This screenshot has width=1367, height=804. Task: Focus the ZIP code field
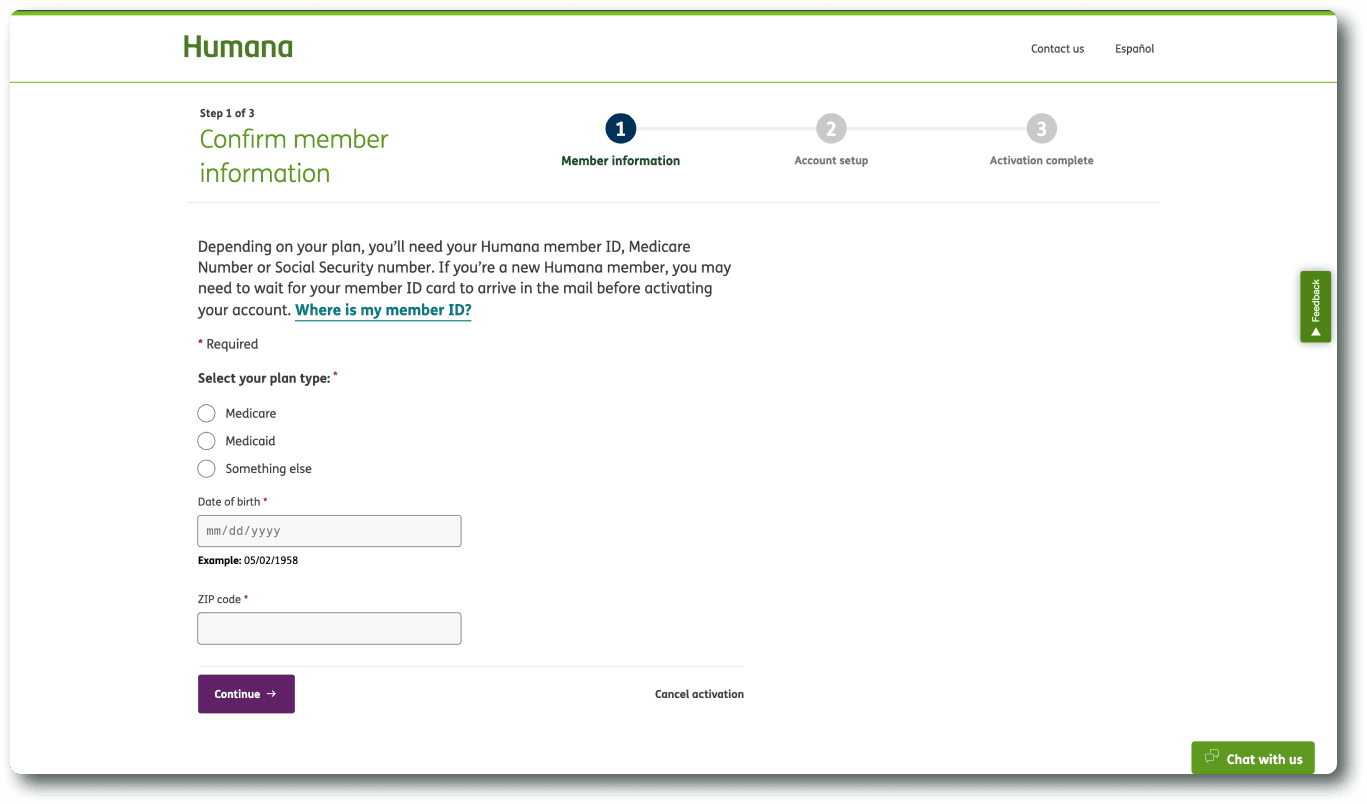pos(329,628)
